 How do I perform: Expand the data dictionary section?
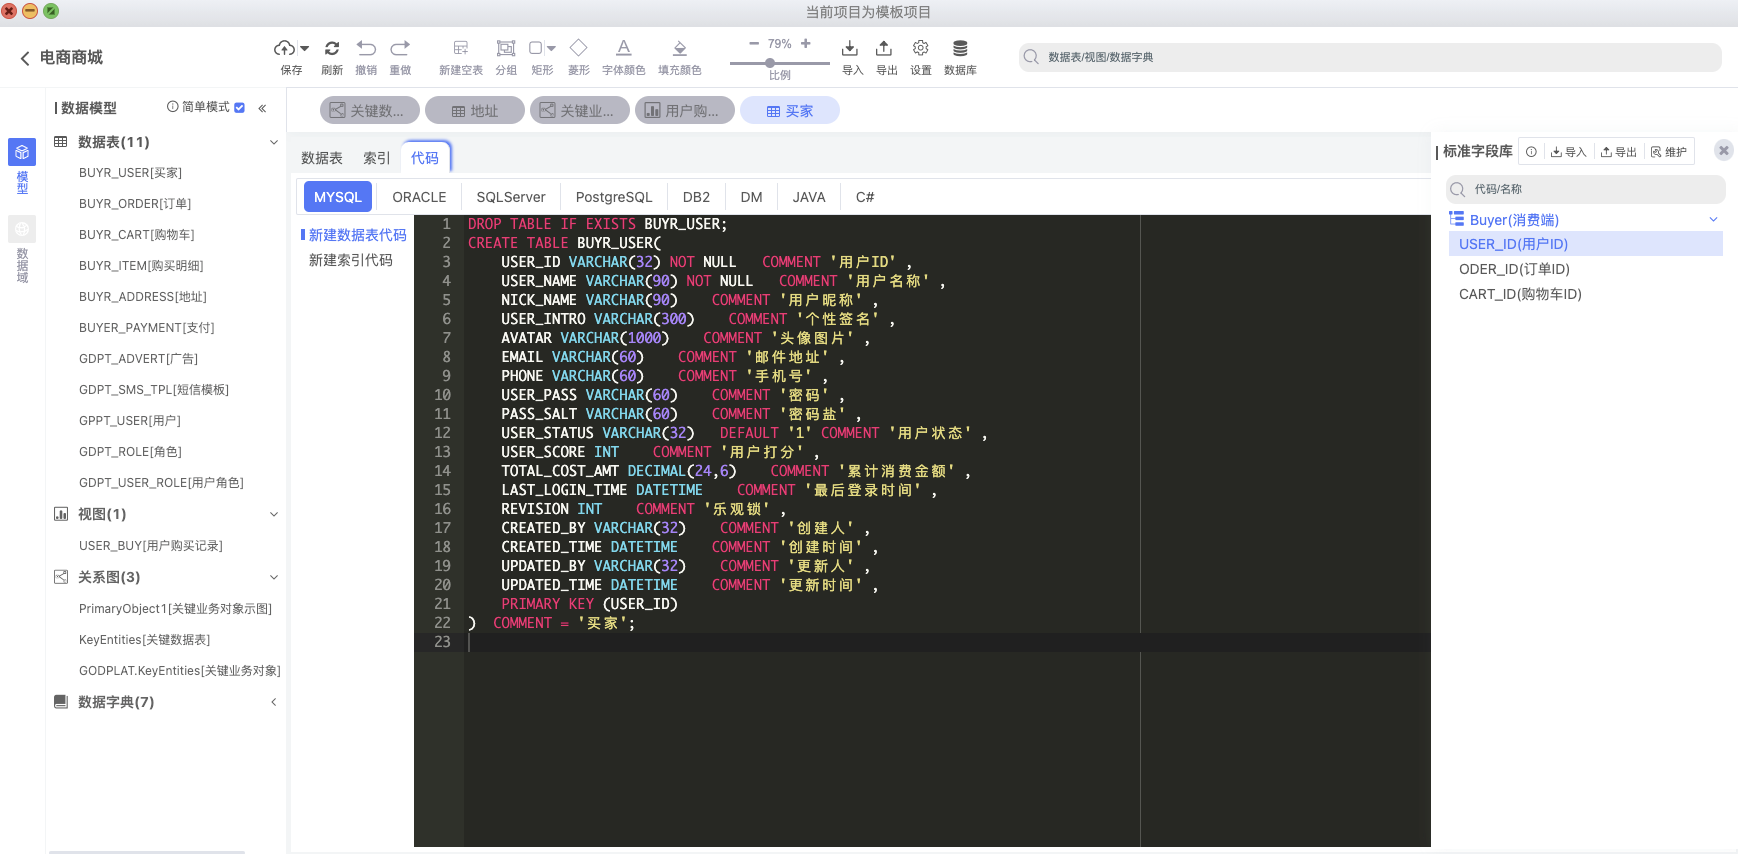point(273,702)
